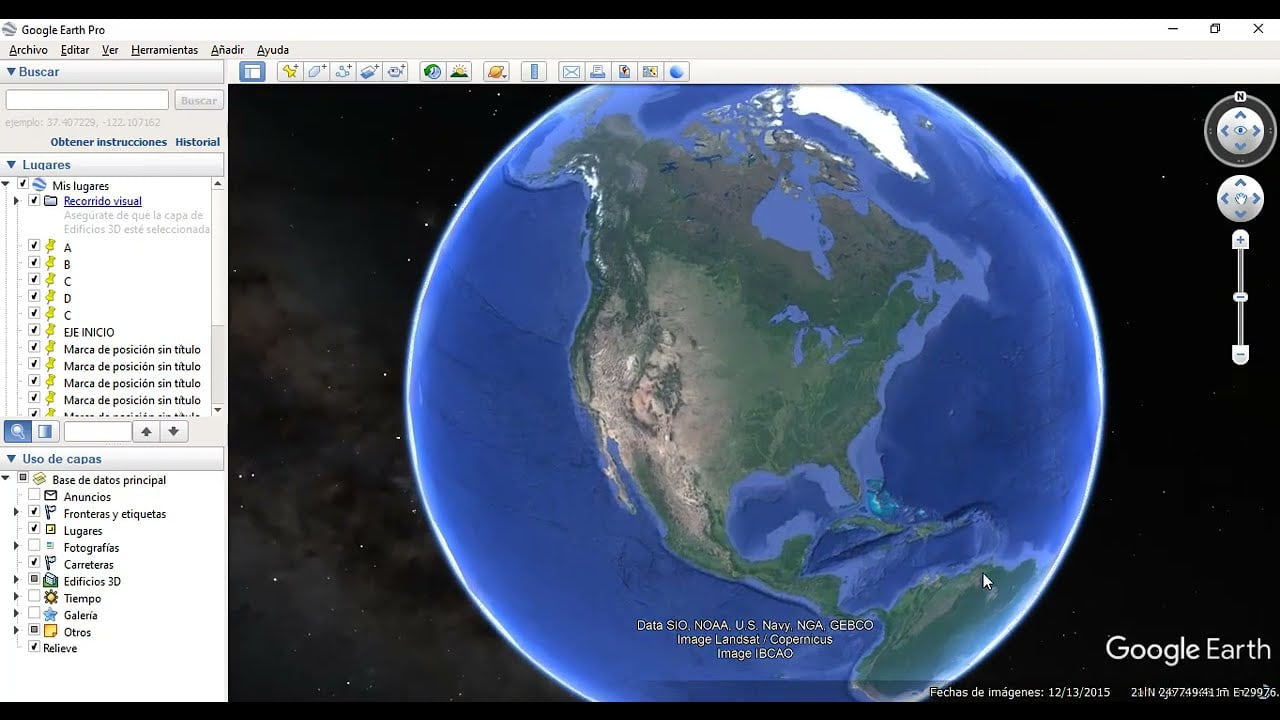1280x720 pixels.
Task: Add an image overlay from the toolbar
Action: (x=370, y=71)
